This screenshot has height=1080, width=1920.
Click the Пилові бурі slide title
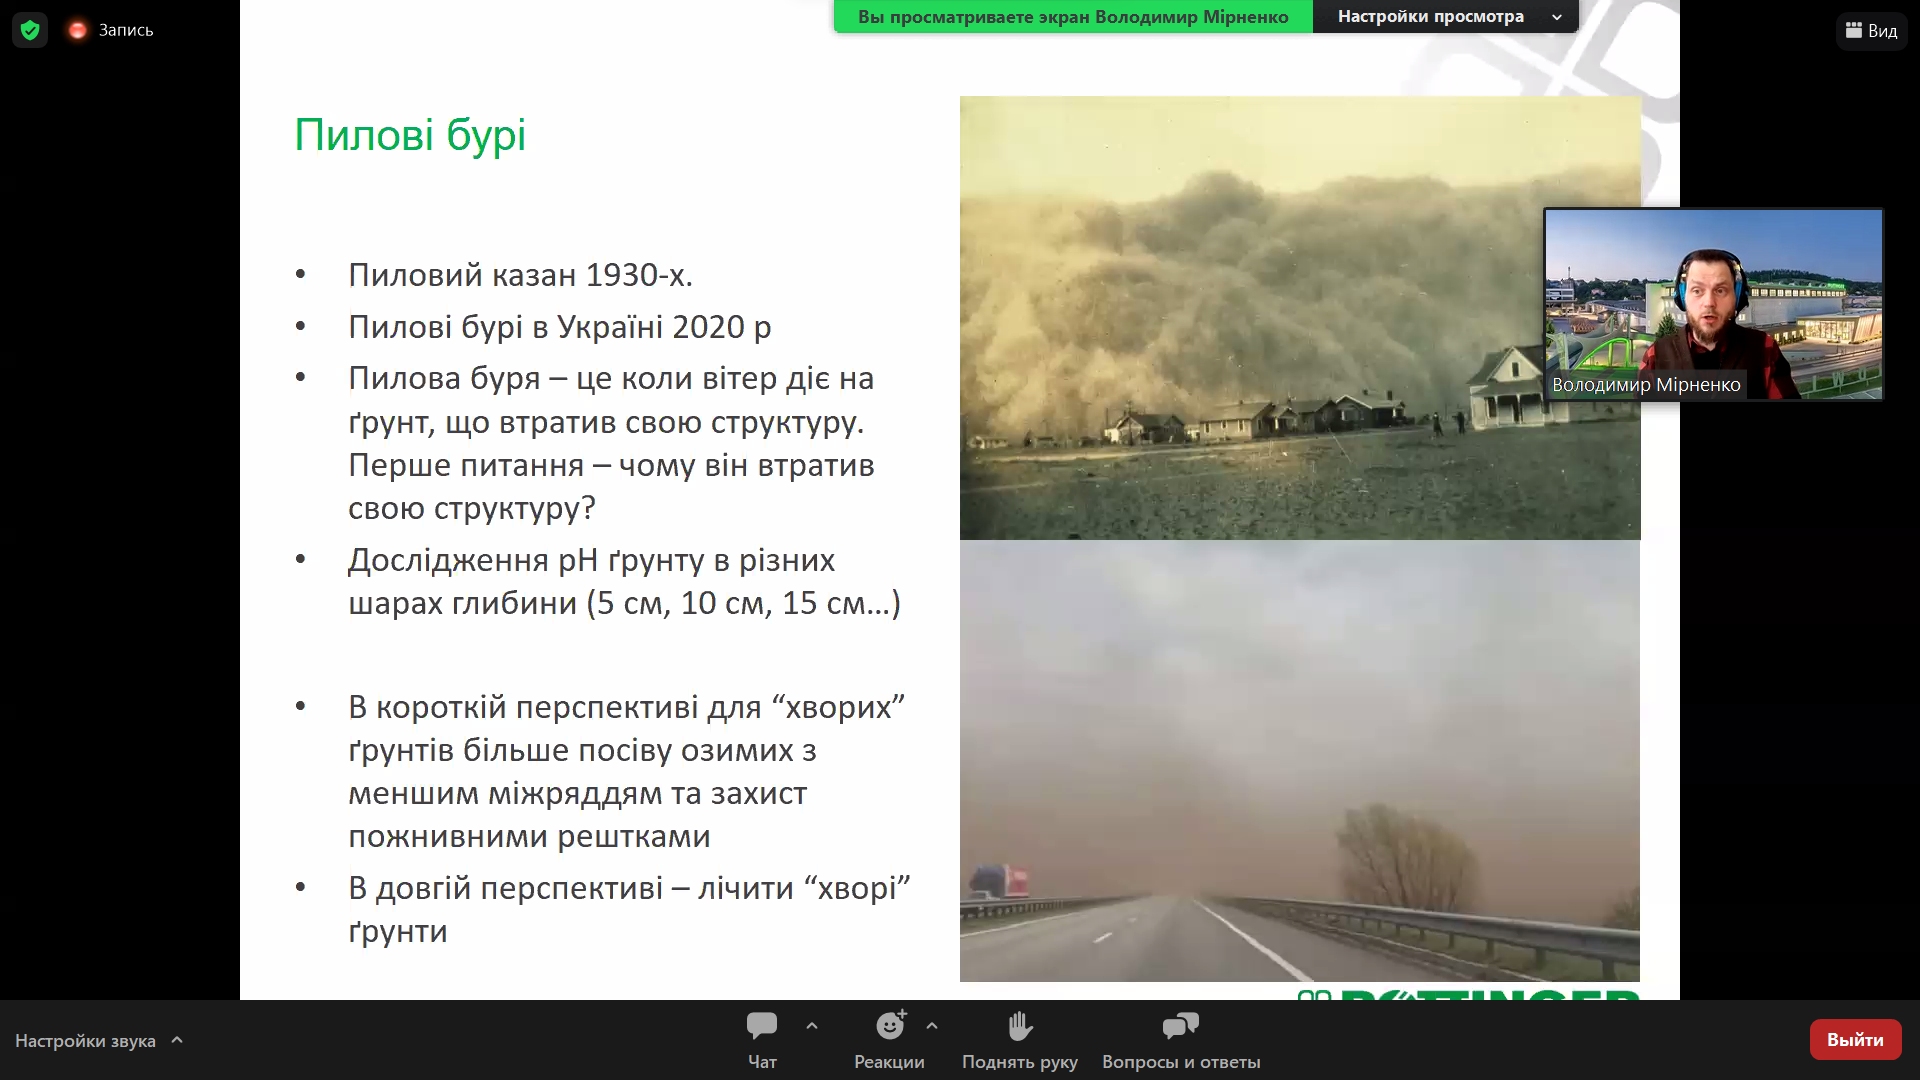tap(410, 135)
